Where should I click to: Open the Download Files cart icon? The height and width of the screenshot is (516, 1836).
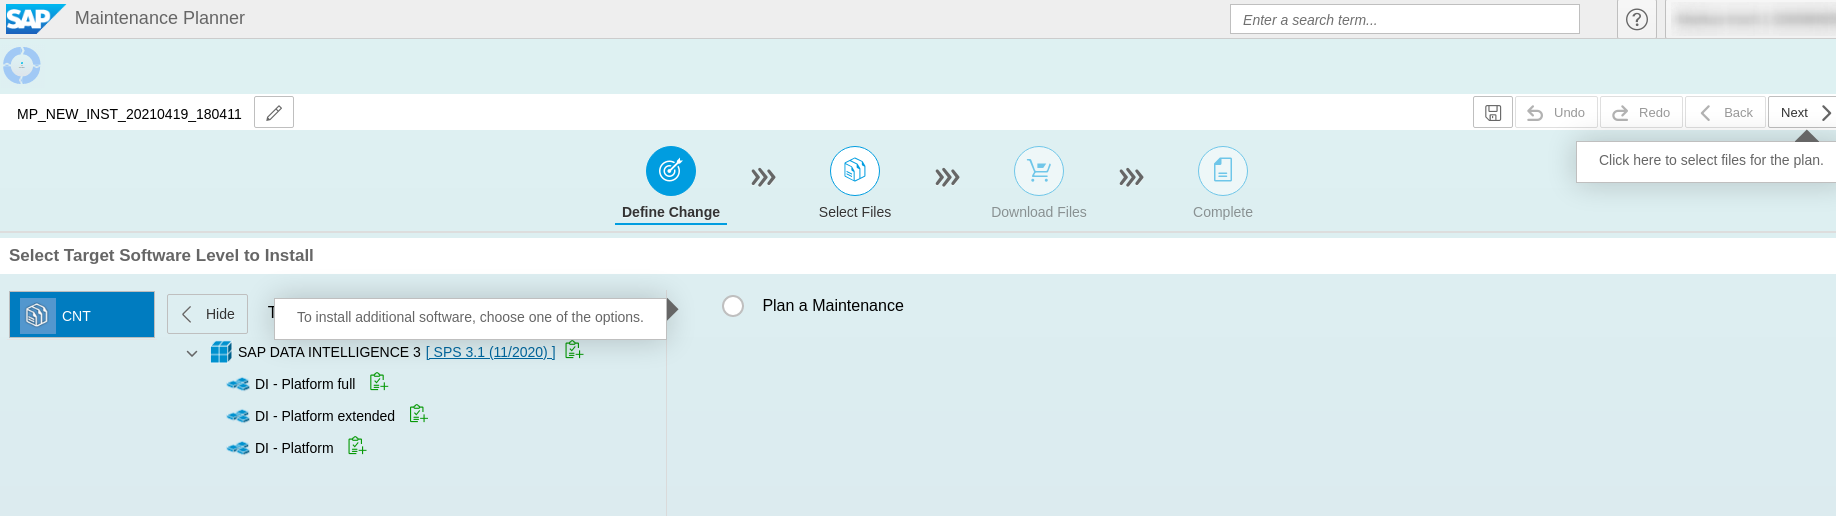pyautogui.click(x=1039, y=172)
